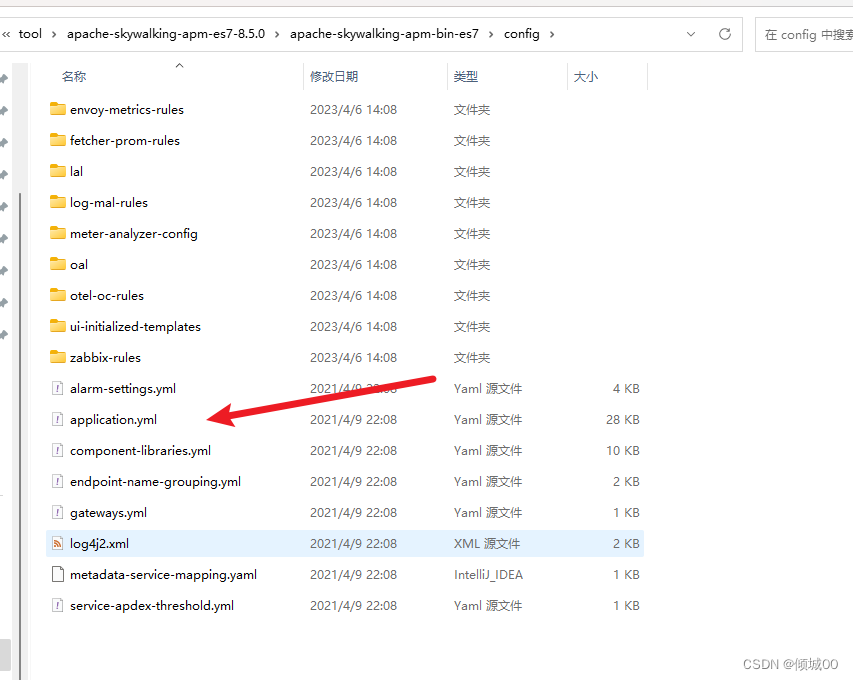Image resolution: width=853 pixels, height=680 pixels.
Task: Go to apache-skywalking-apm-es7-8.5.0 in breadcrumb
Action: [166, 34]
